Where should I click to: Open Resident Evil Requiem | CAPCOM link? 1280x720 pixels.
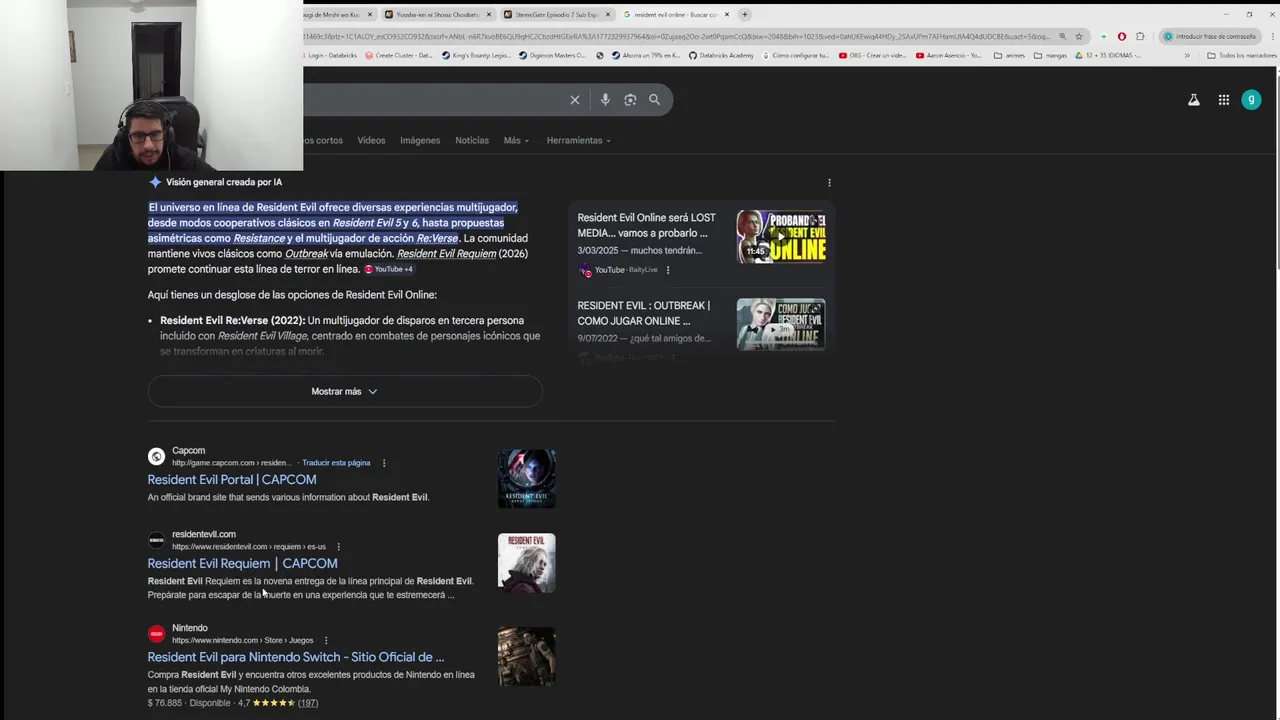coord(243,564)
